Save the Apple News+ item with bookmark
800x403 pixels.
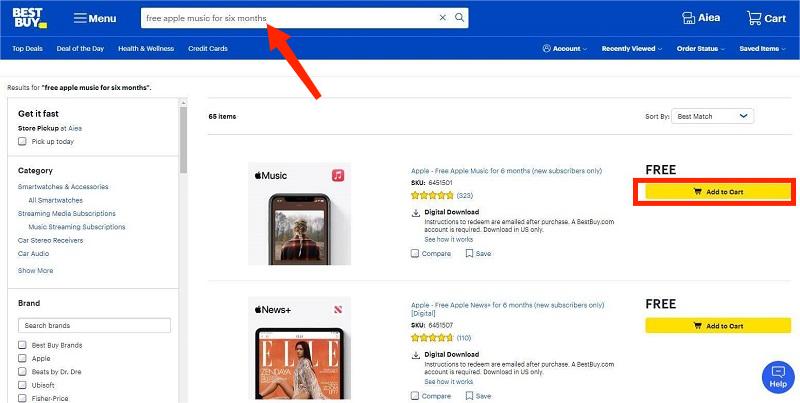pyautogui.click(x=478, y=396)
